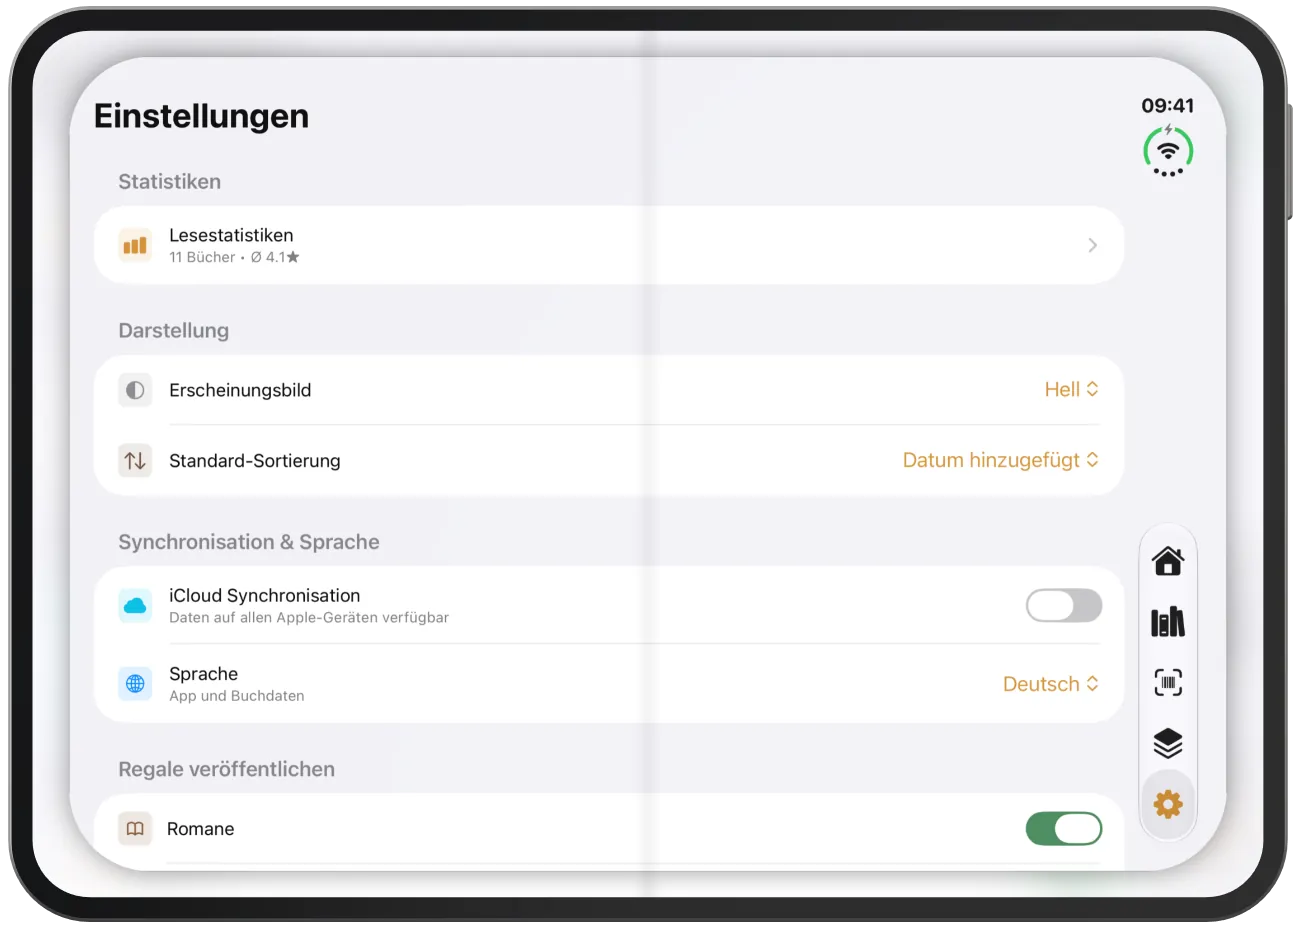Enable the iCloud Synchronisation switch

point(1064,605)
